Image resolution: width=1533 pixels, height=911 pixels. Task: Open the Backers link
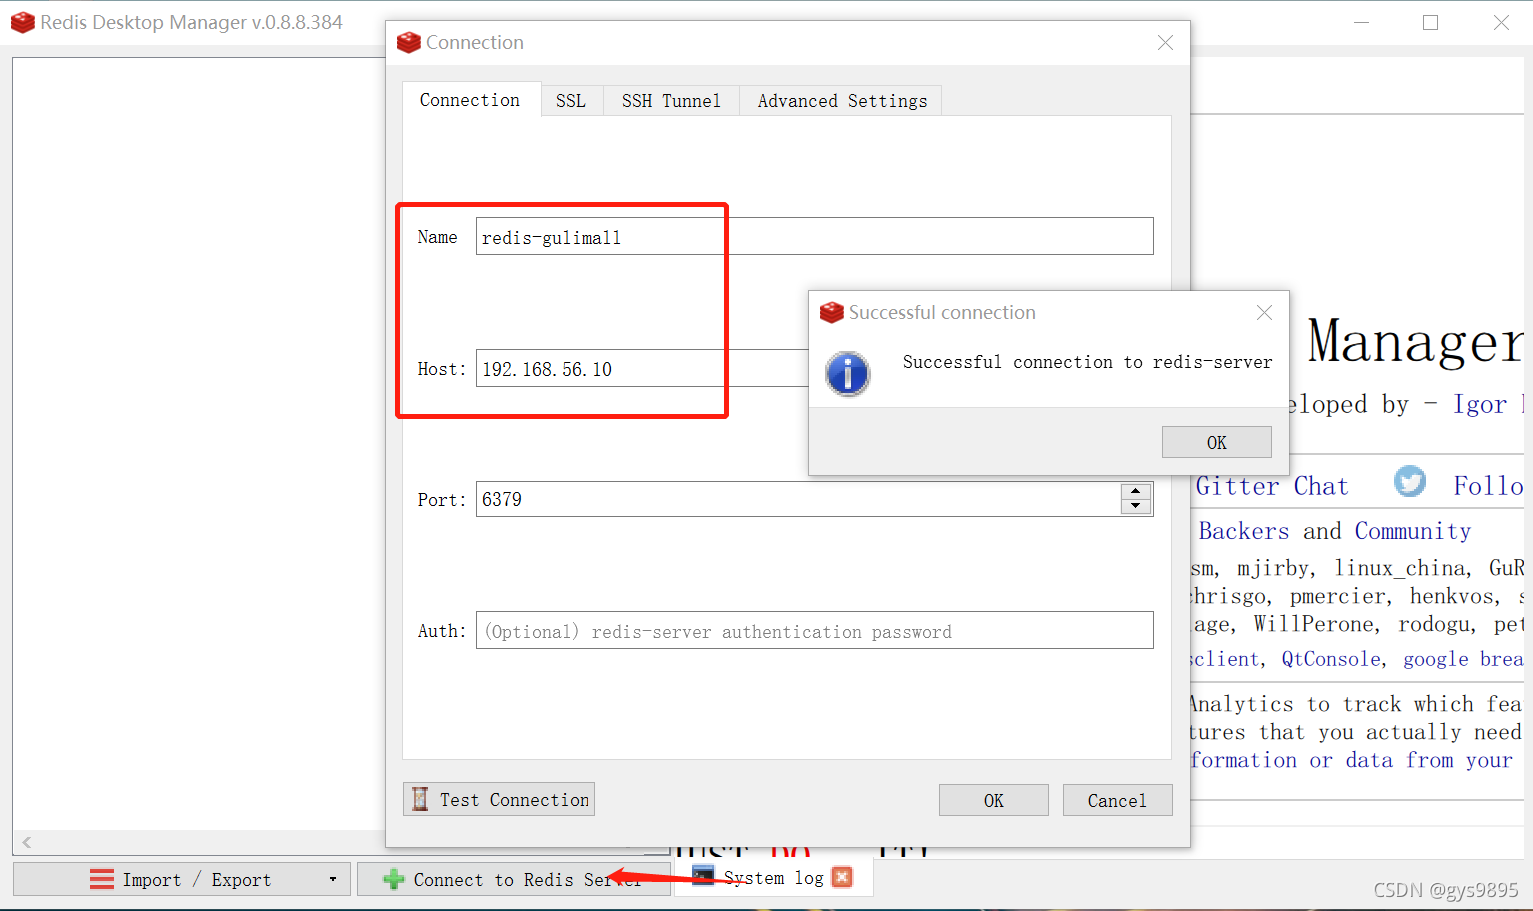coord(1244,531)
